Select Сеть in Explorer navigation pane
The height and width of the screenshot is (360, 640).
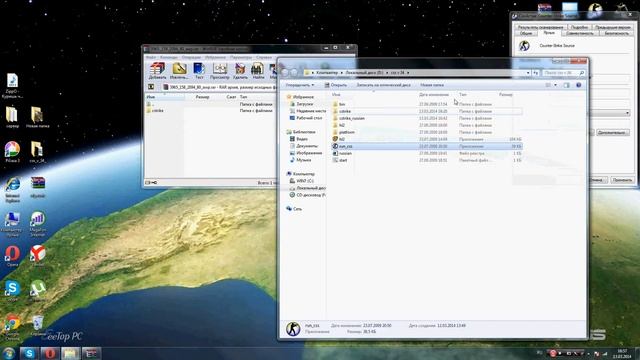294,209
